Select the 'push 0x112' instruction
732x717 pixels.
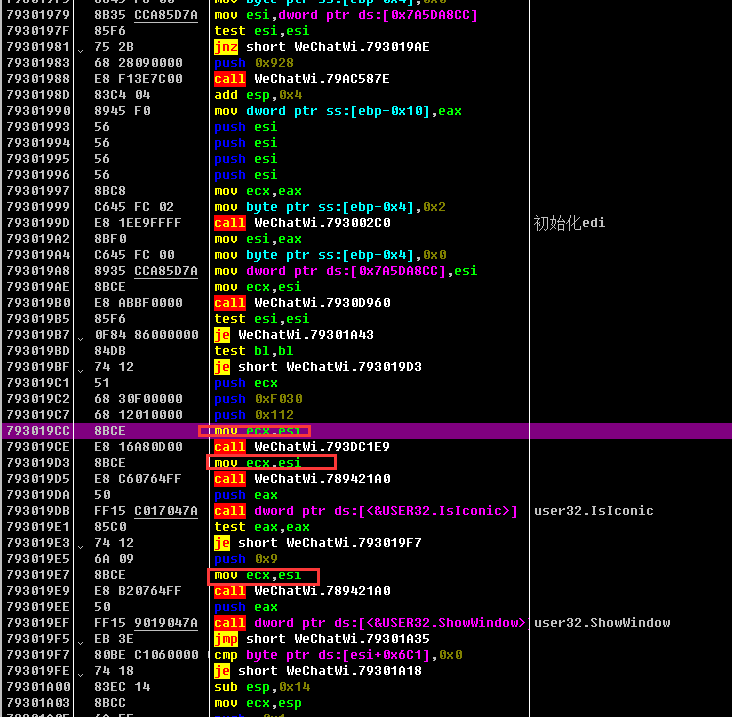pyautogui.click(x=253, y=415)
